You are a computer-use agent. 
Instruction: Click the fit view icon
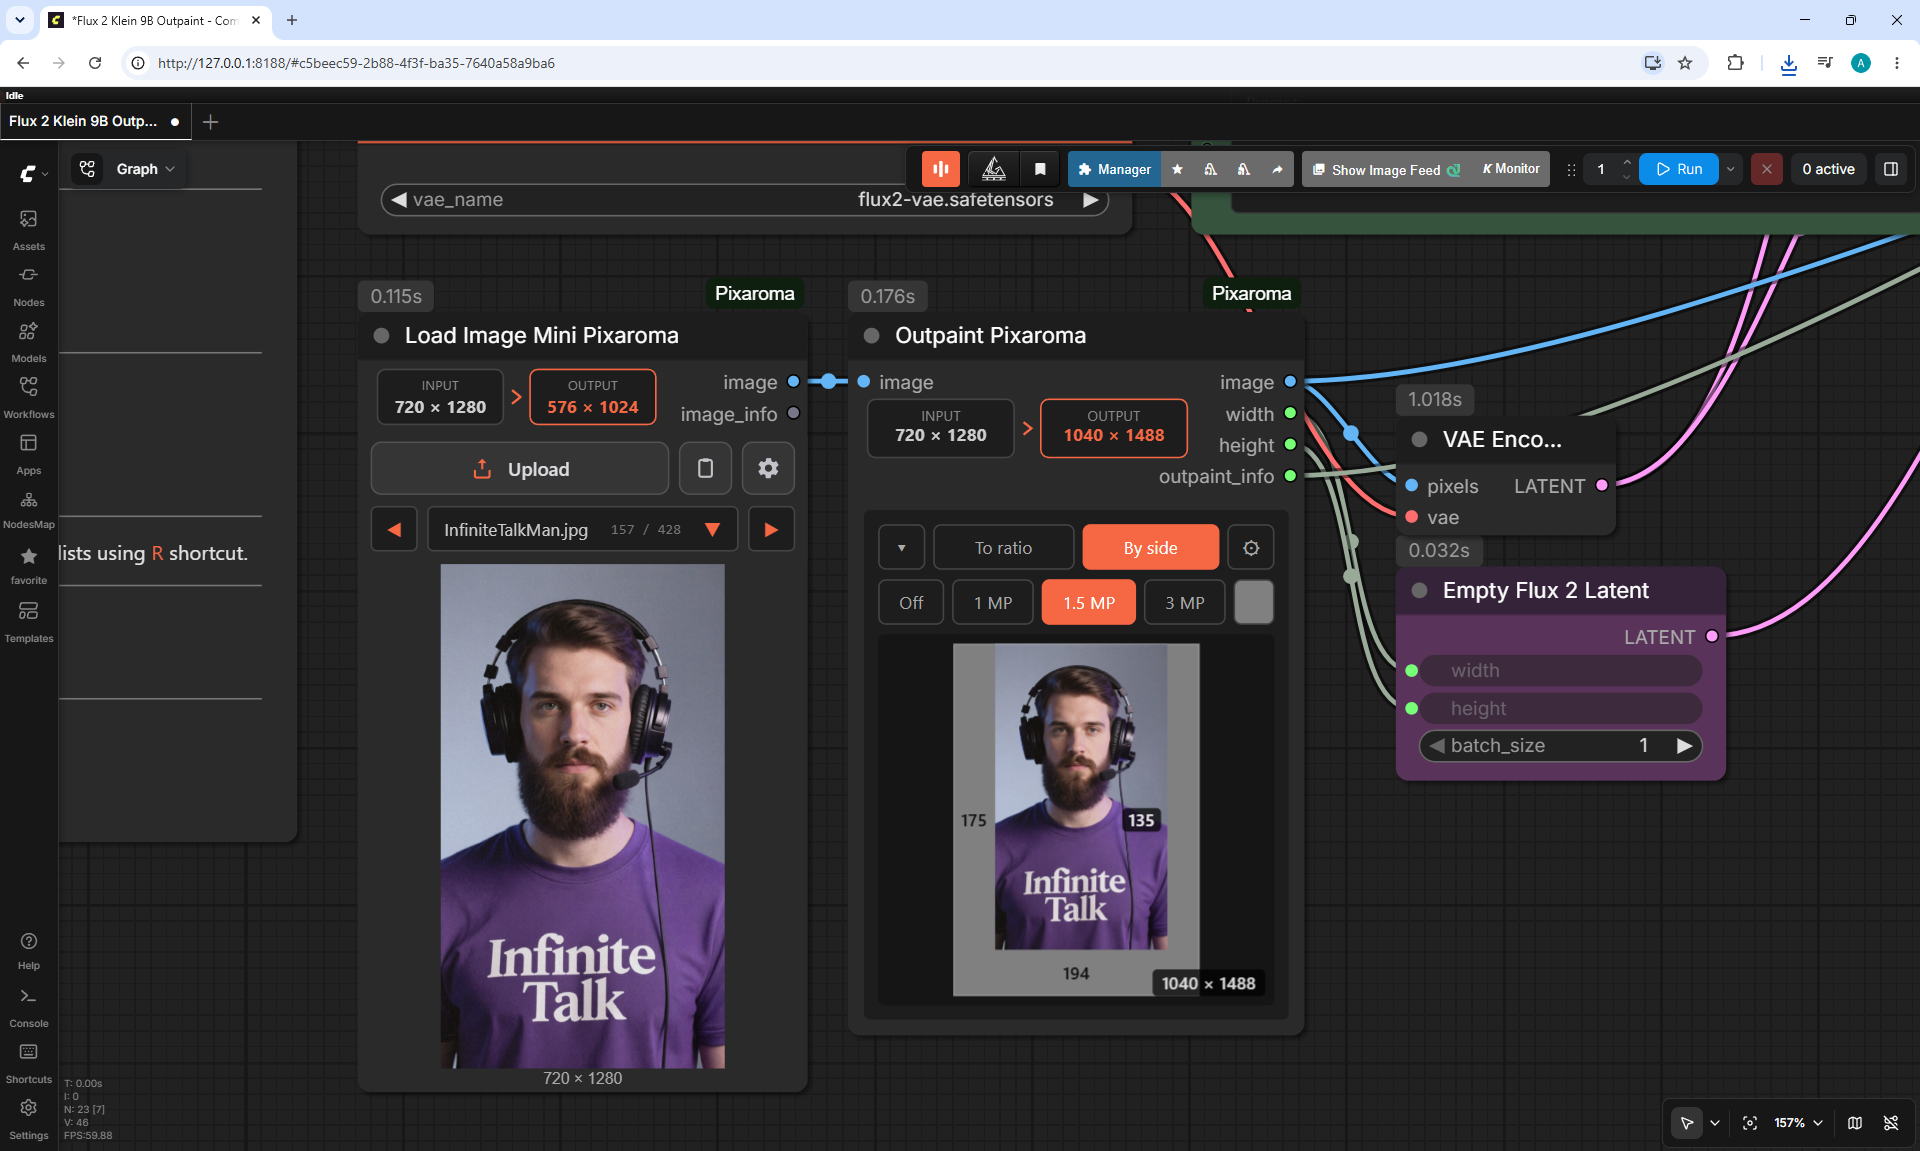point(1750,1123)
